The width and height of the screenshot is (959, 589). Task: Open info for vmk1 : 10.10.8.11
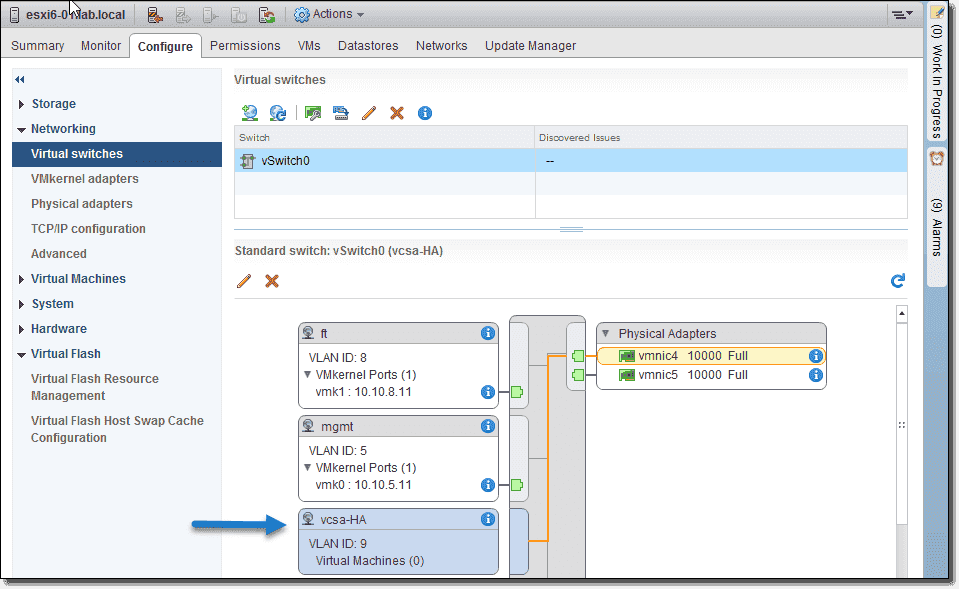(487, 392)
